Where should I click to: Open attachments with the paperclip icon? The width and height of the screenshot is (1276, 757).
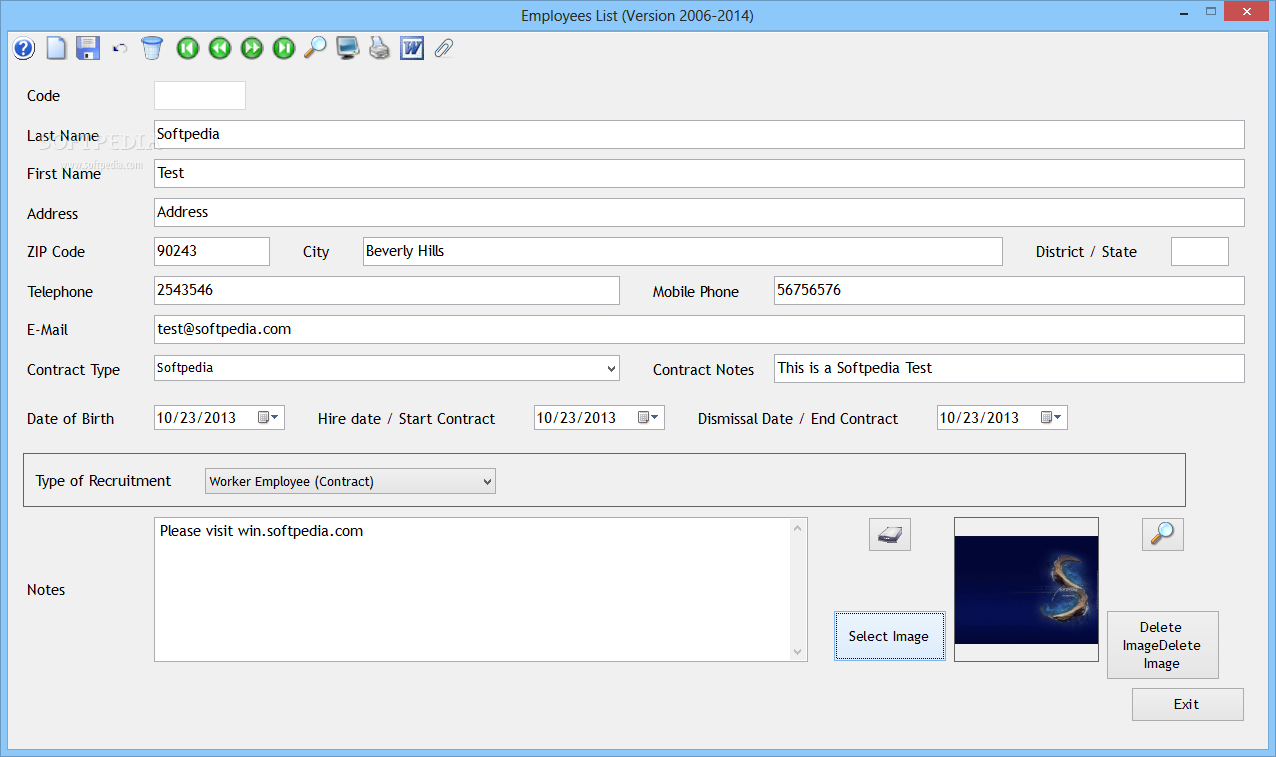[444, 47]
